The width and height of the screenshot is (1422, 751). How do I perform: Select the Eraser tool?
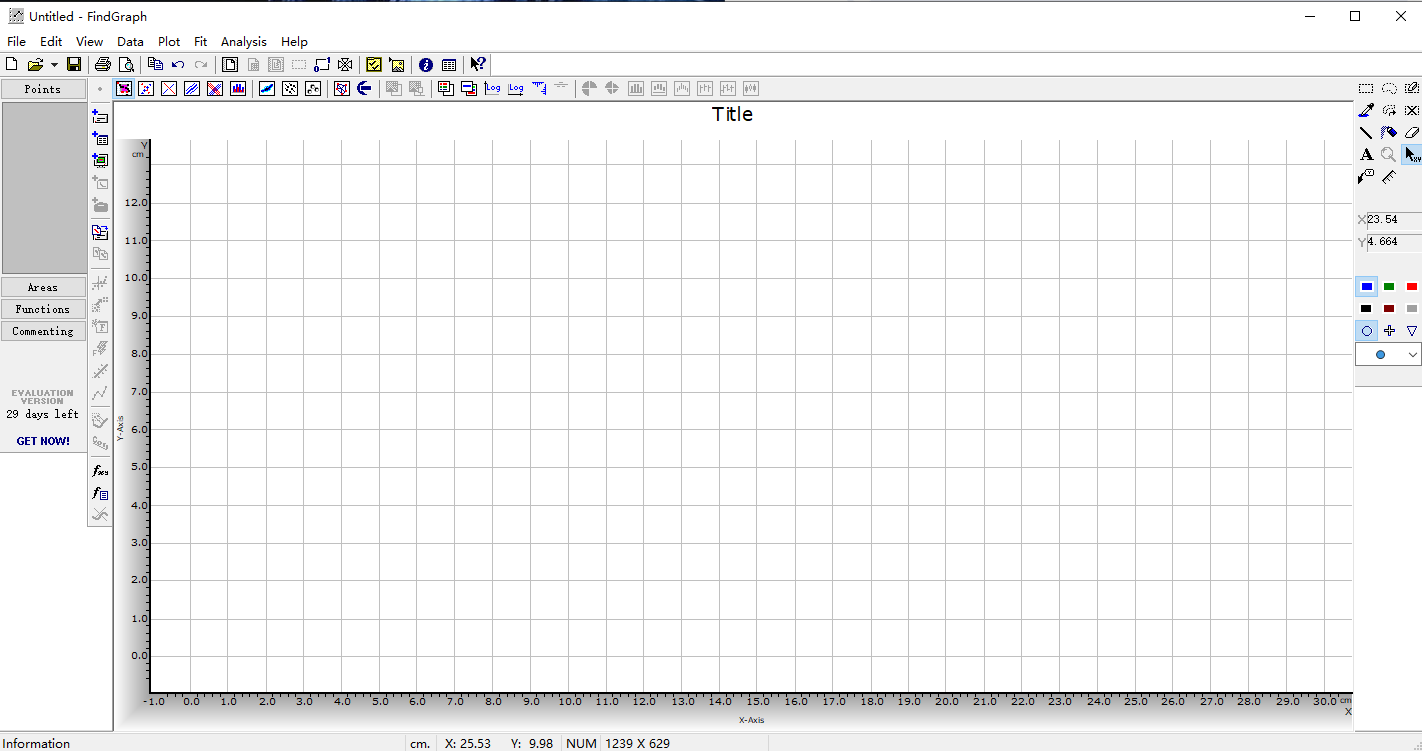[1411, 131]
